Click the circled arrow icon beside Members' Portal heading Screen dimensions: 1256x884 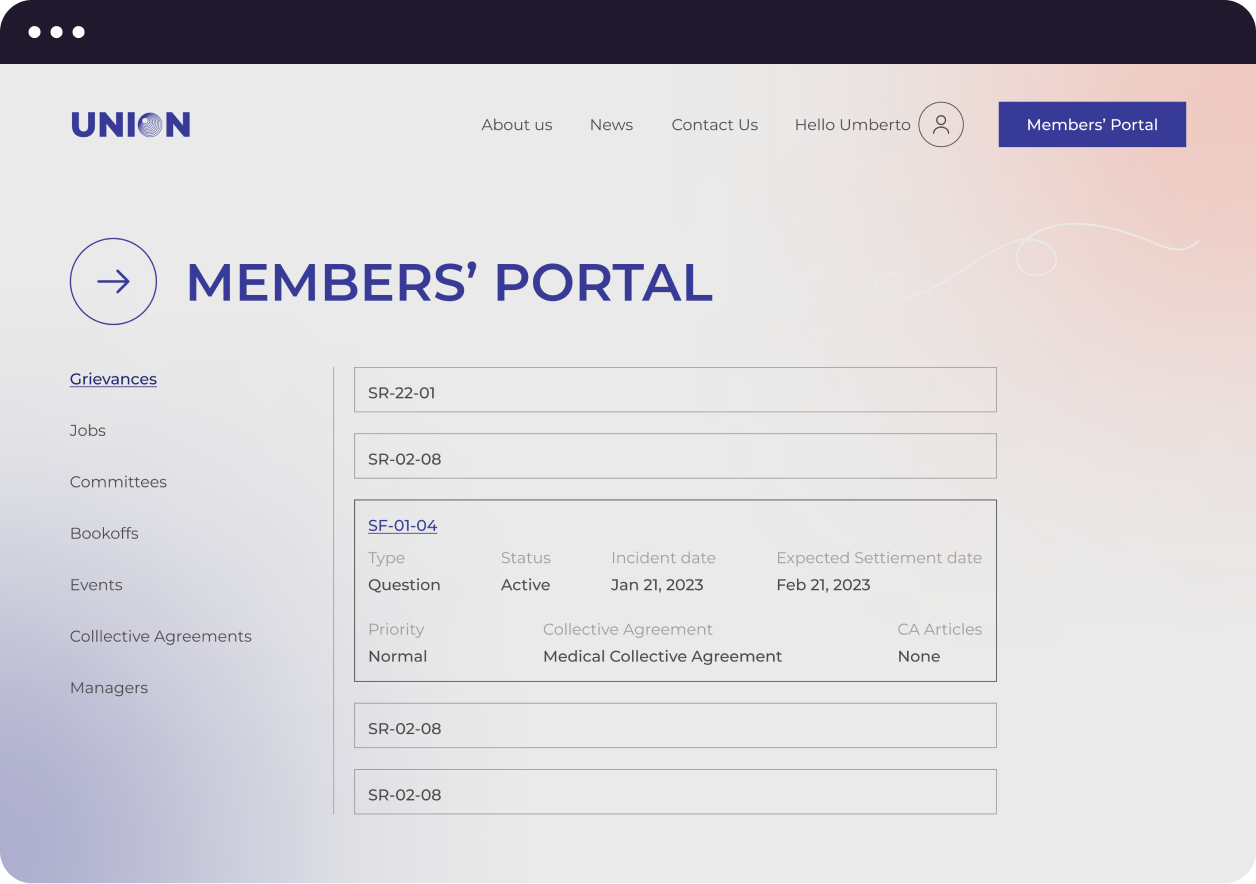(x=113, y=281)
